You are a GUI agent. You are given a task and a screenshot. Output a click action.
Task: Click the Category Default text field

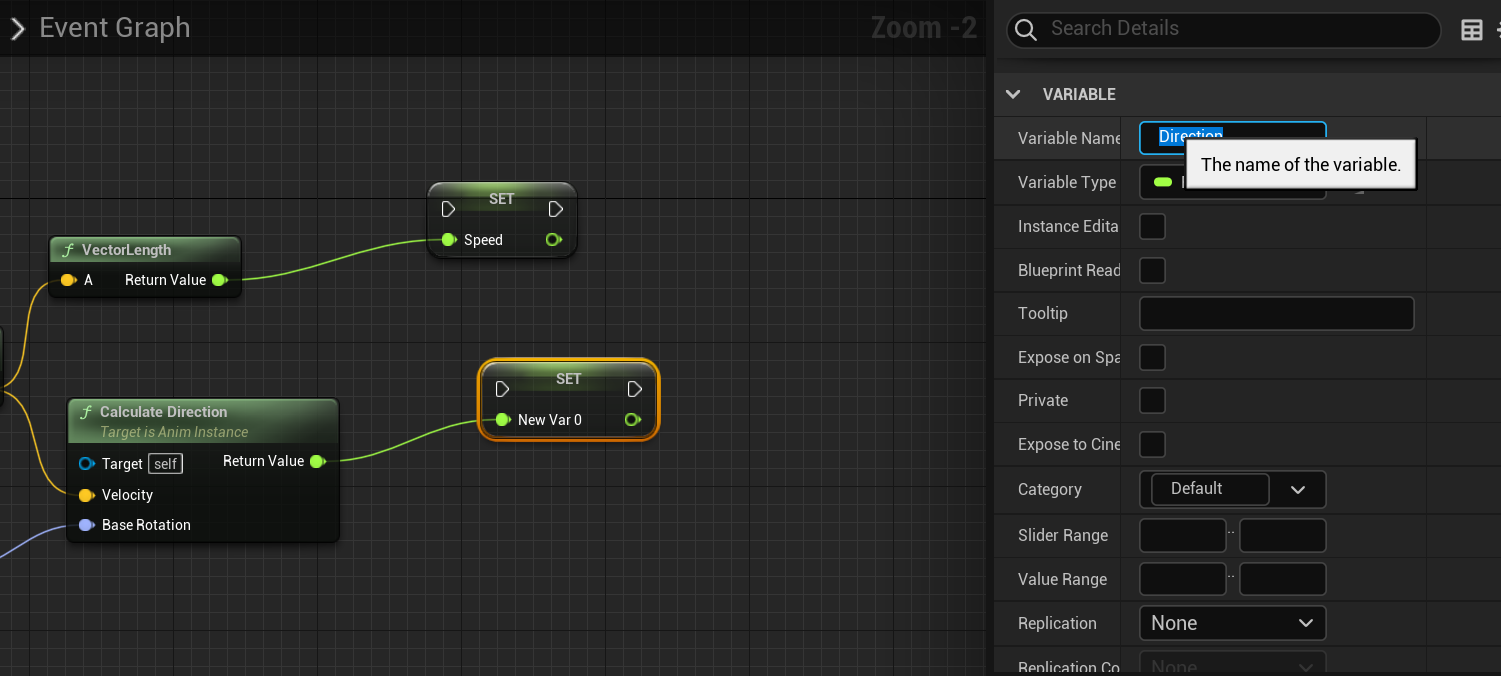pyautogui.click(x=1210, y=489)
